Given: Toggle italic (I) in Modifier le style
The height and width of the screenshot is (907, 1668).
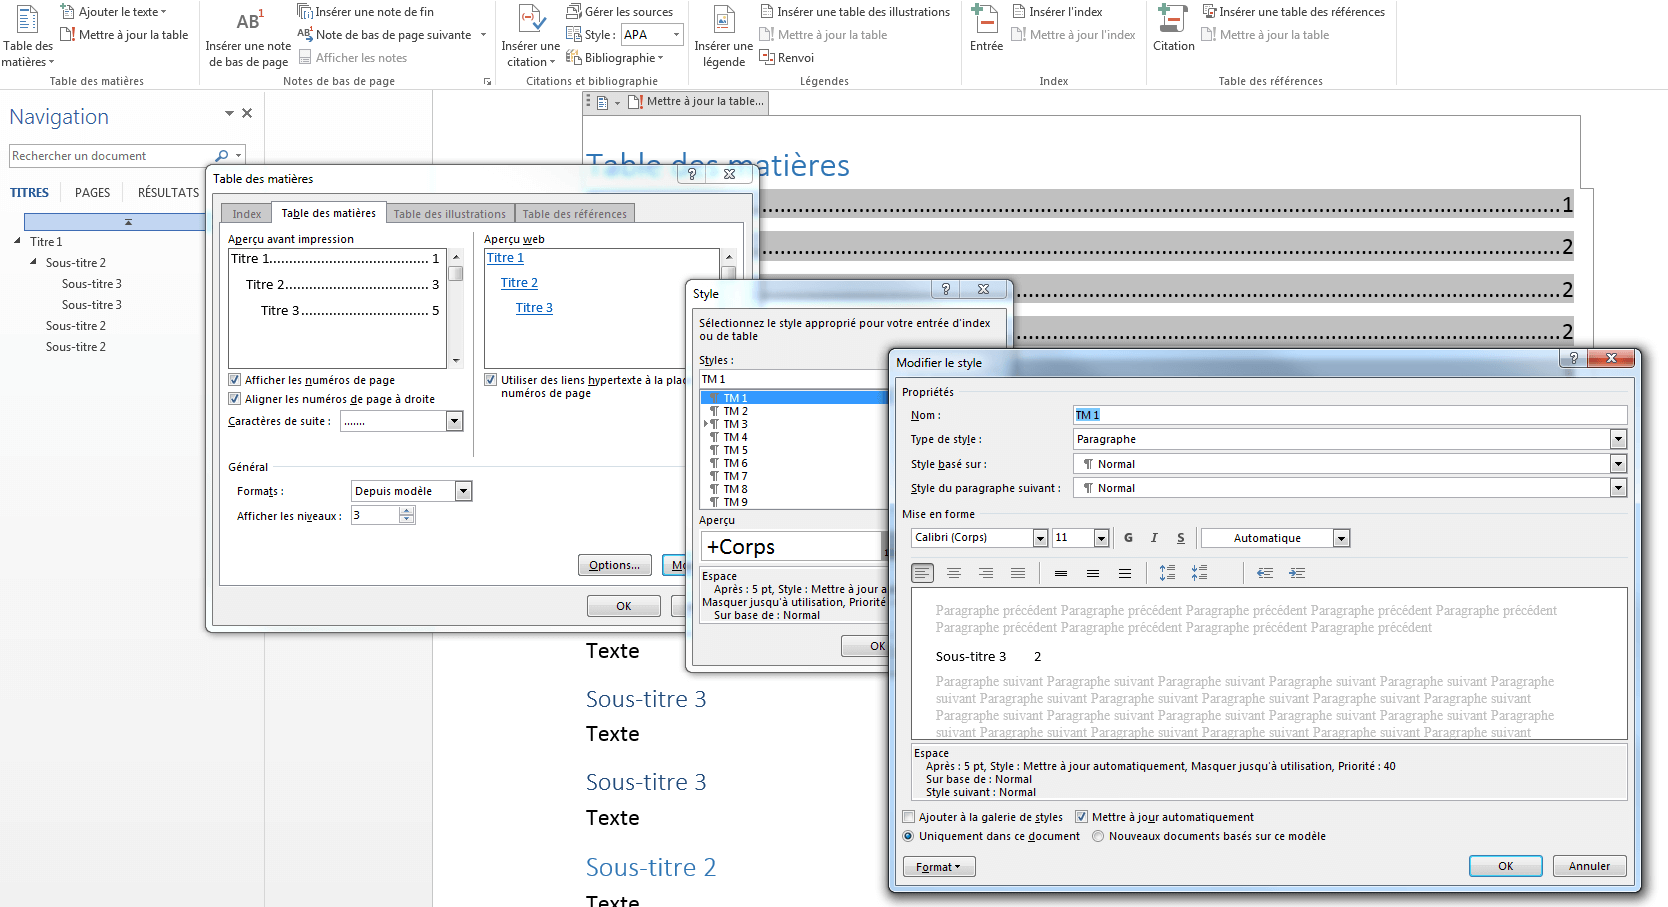Looking at the screenshot, I should 1154,538.
